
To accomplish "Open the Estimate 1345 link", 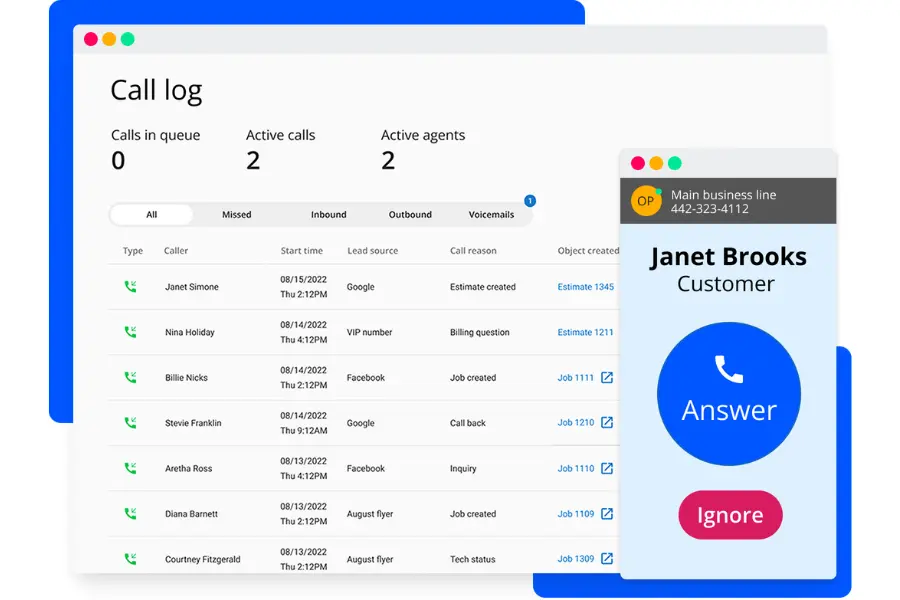I will click(x=585, y=287).
